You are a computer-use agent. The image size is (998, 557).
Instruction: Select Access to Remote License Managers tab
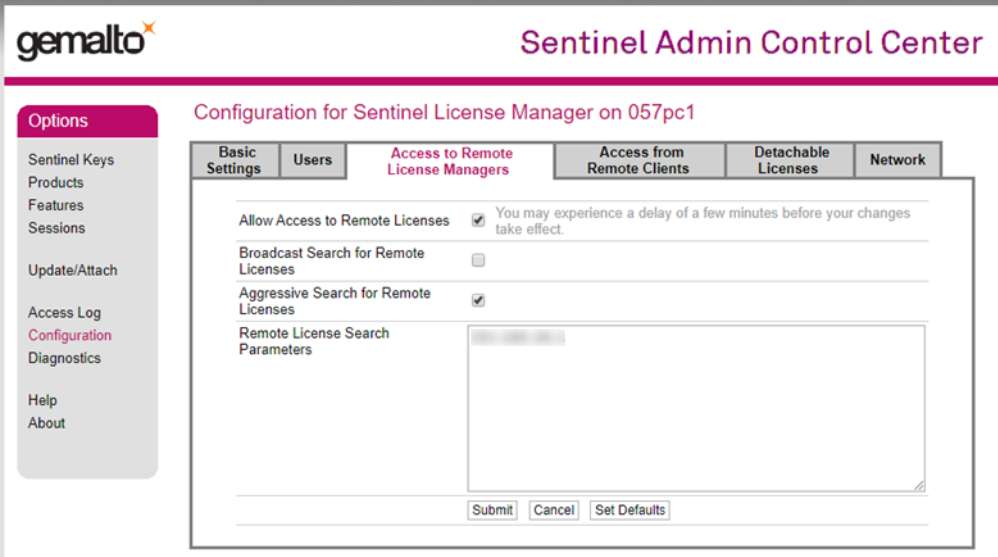click(450, 161)
